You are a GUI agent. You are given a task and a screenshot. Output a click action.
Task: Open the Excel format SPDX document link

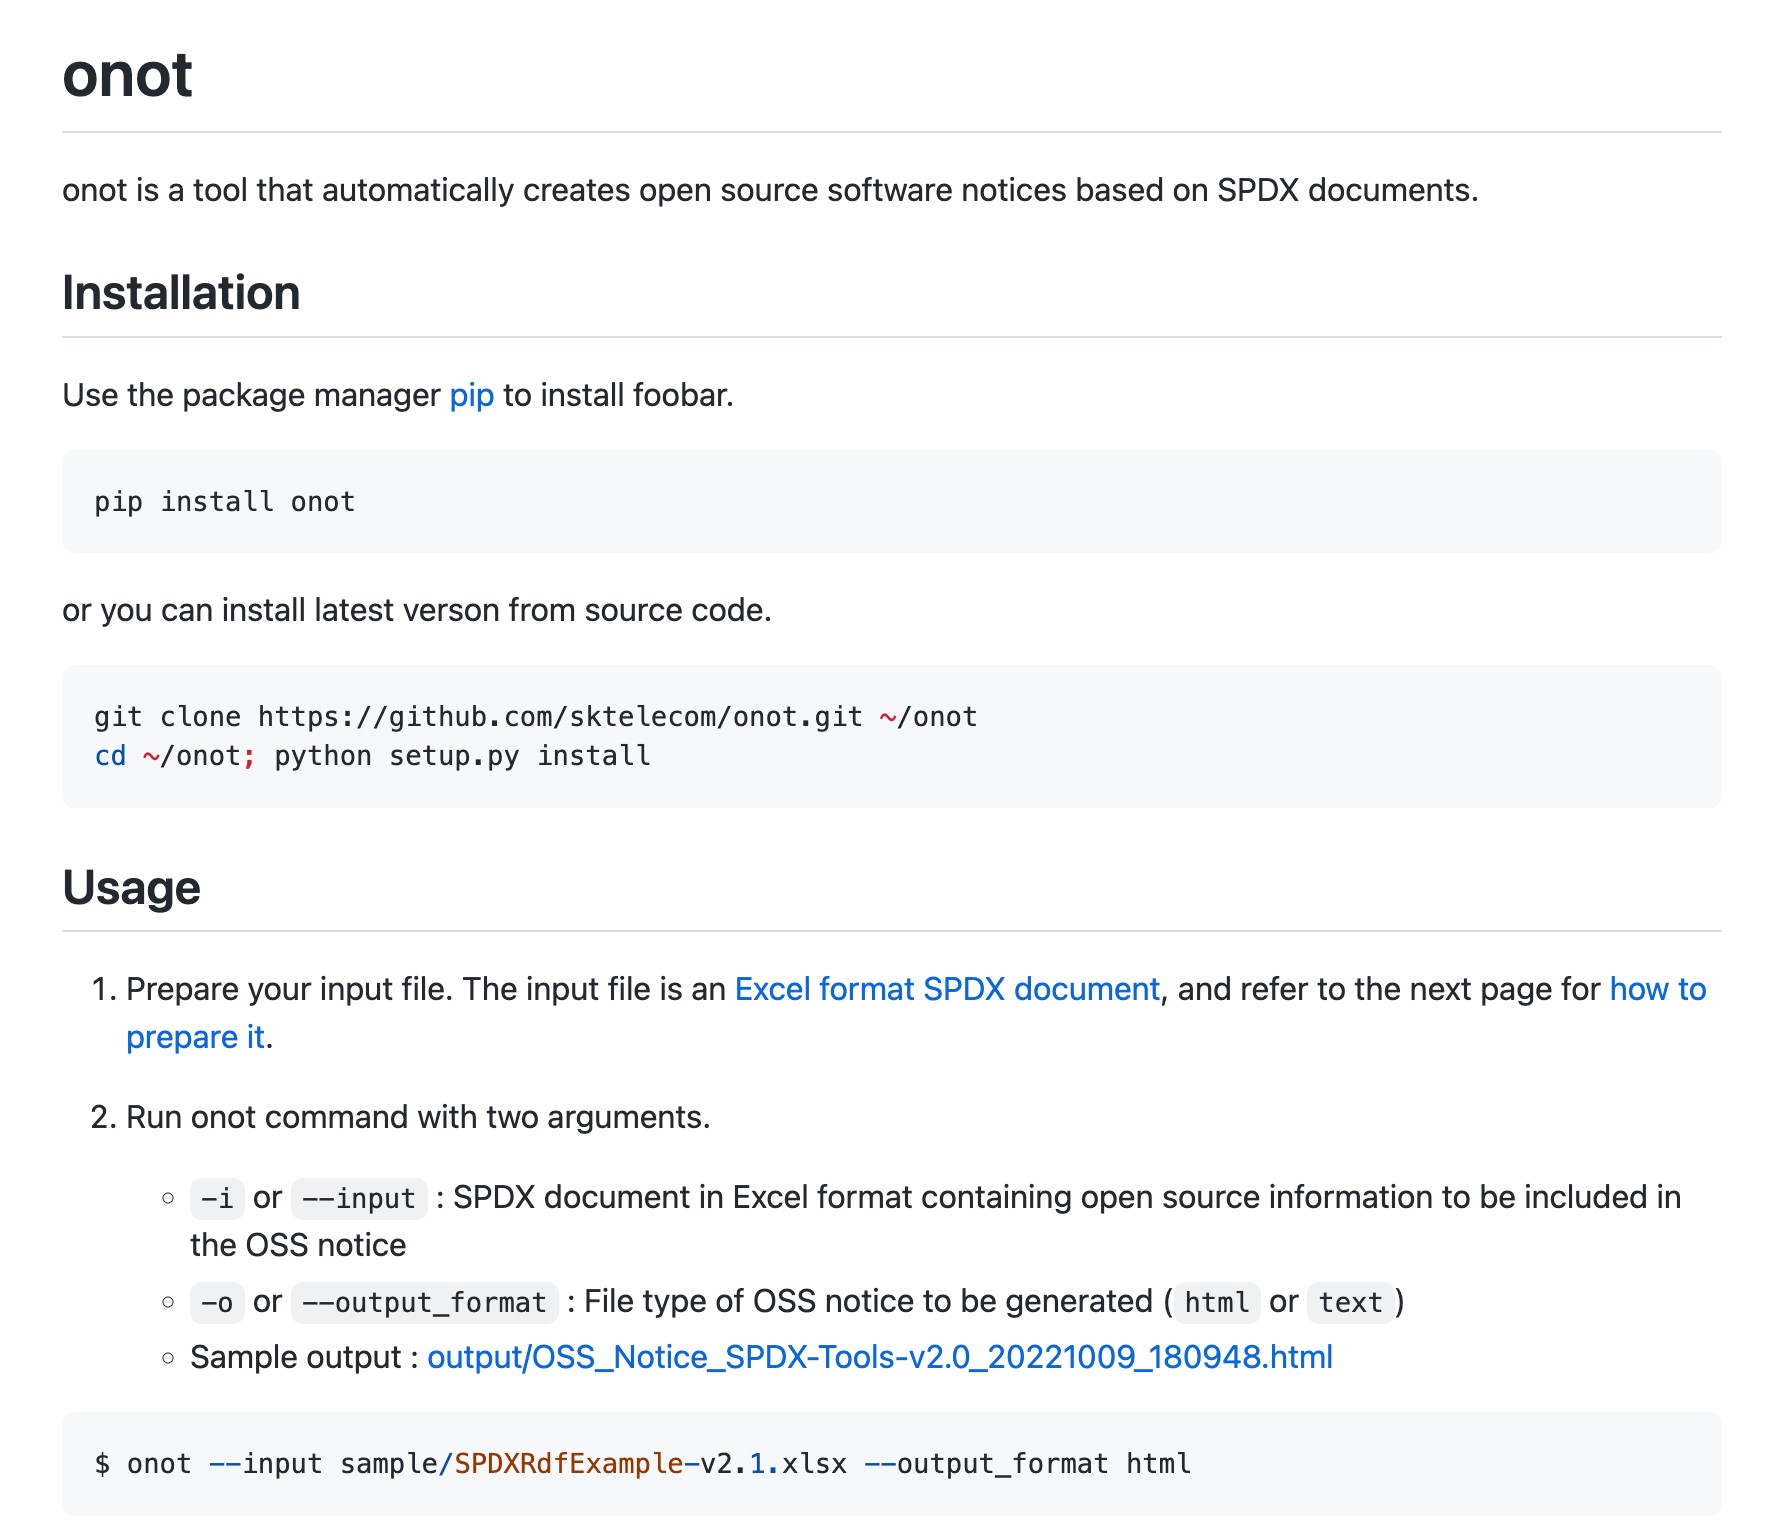tap(946, 989)
